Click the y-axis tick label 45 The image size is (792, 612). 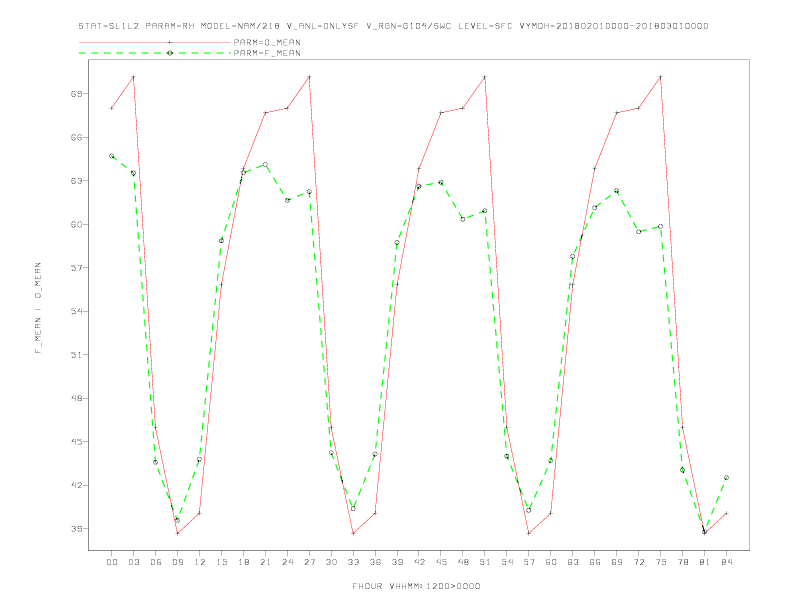[x=76, y=442]
